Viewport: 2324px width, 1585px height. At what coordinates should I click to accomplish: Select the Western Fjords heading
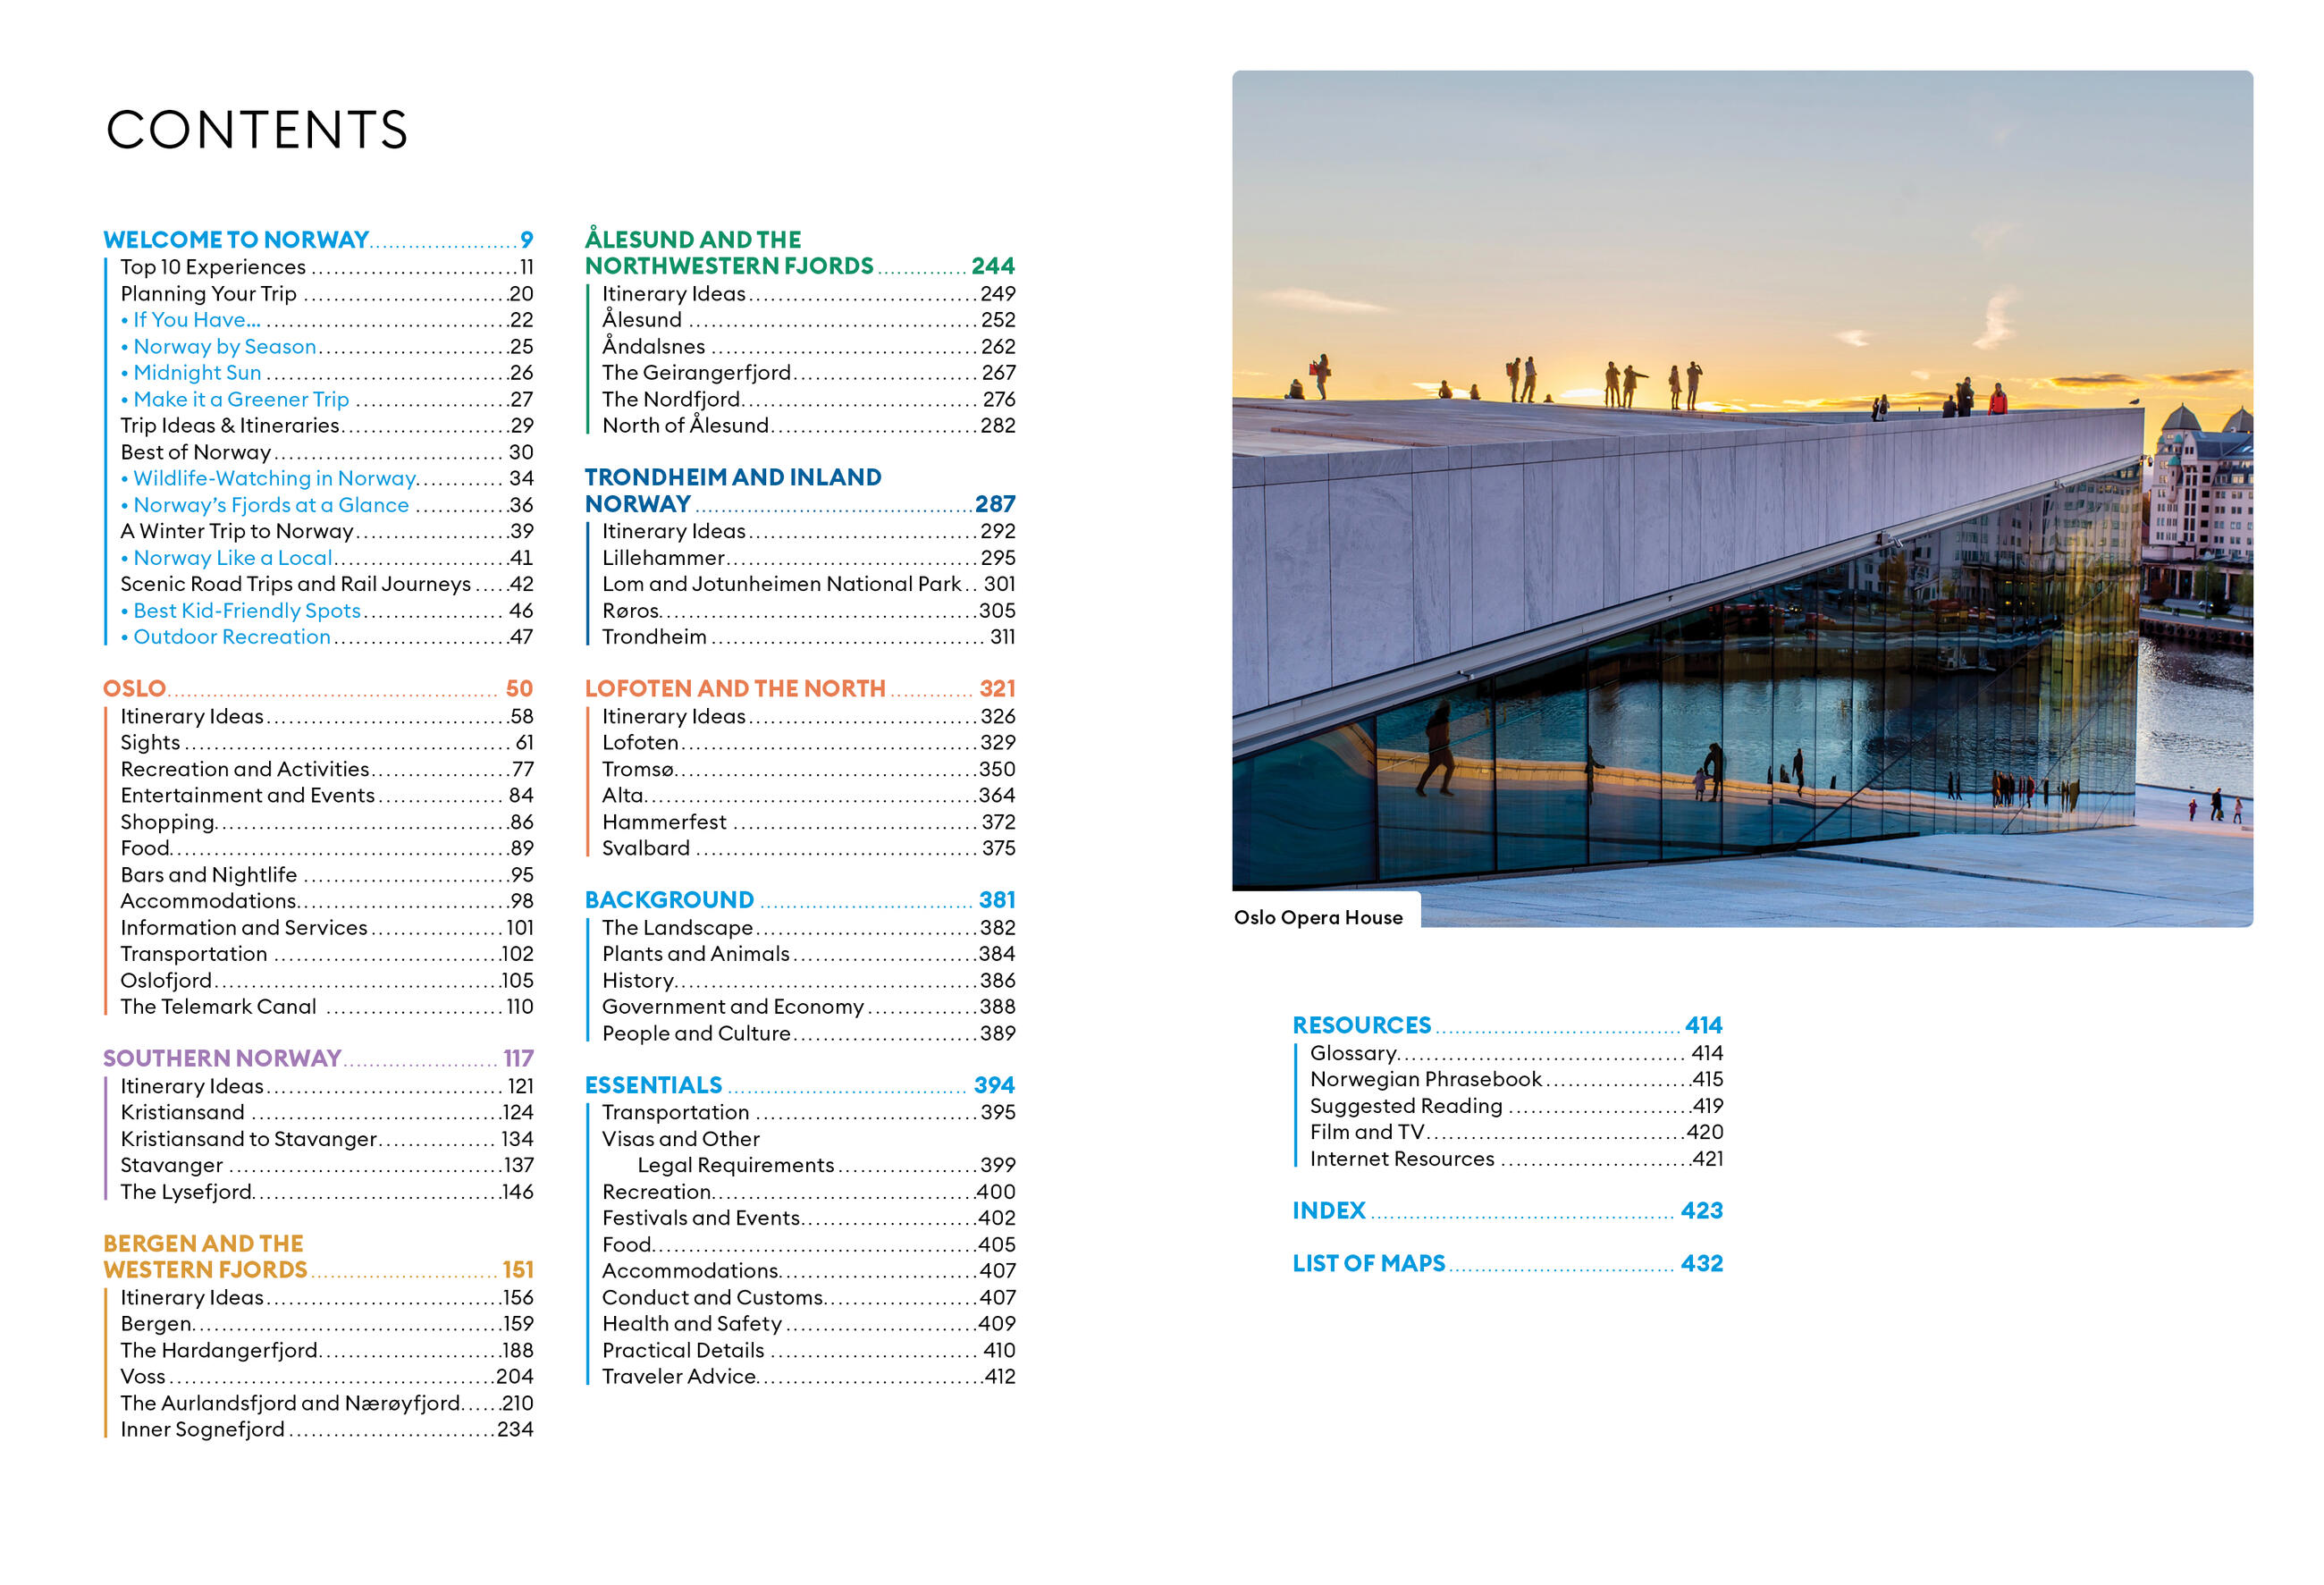pos(205,1269)
